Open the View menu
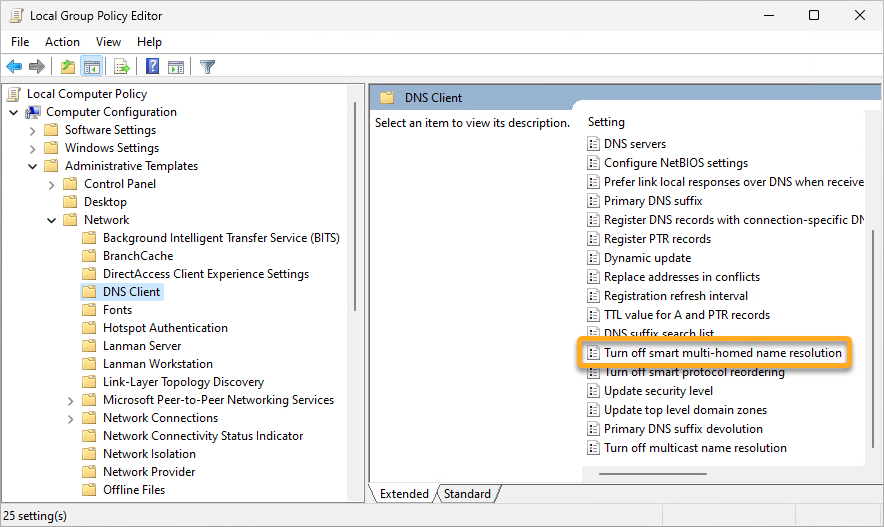 coord(108,42)
